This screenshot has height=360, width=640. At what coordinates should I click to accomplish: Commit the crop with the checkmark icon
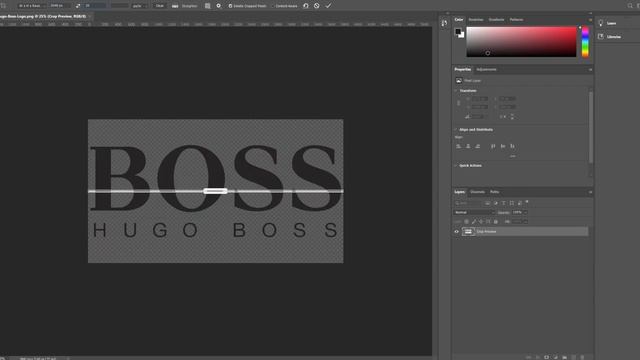click(328, 6)
